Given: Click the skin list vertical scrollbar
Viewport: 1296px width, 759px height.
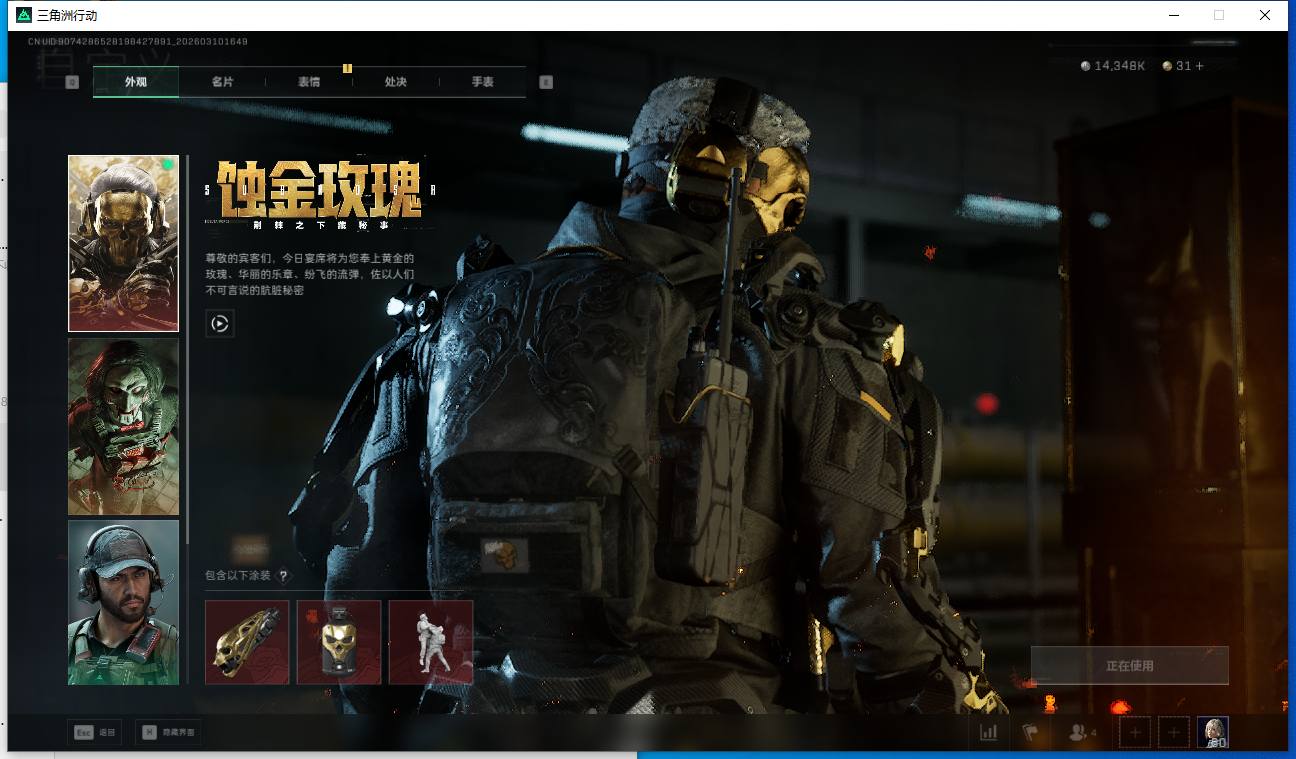Looking at the screenshot, I should [x=188, y=350].
